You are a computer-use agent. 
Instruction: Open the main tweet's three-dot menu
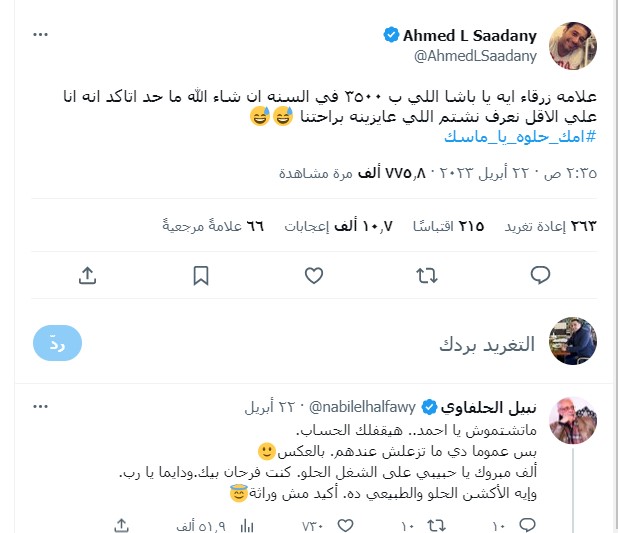click(40, 35)
